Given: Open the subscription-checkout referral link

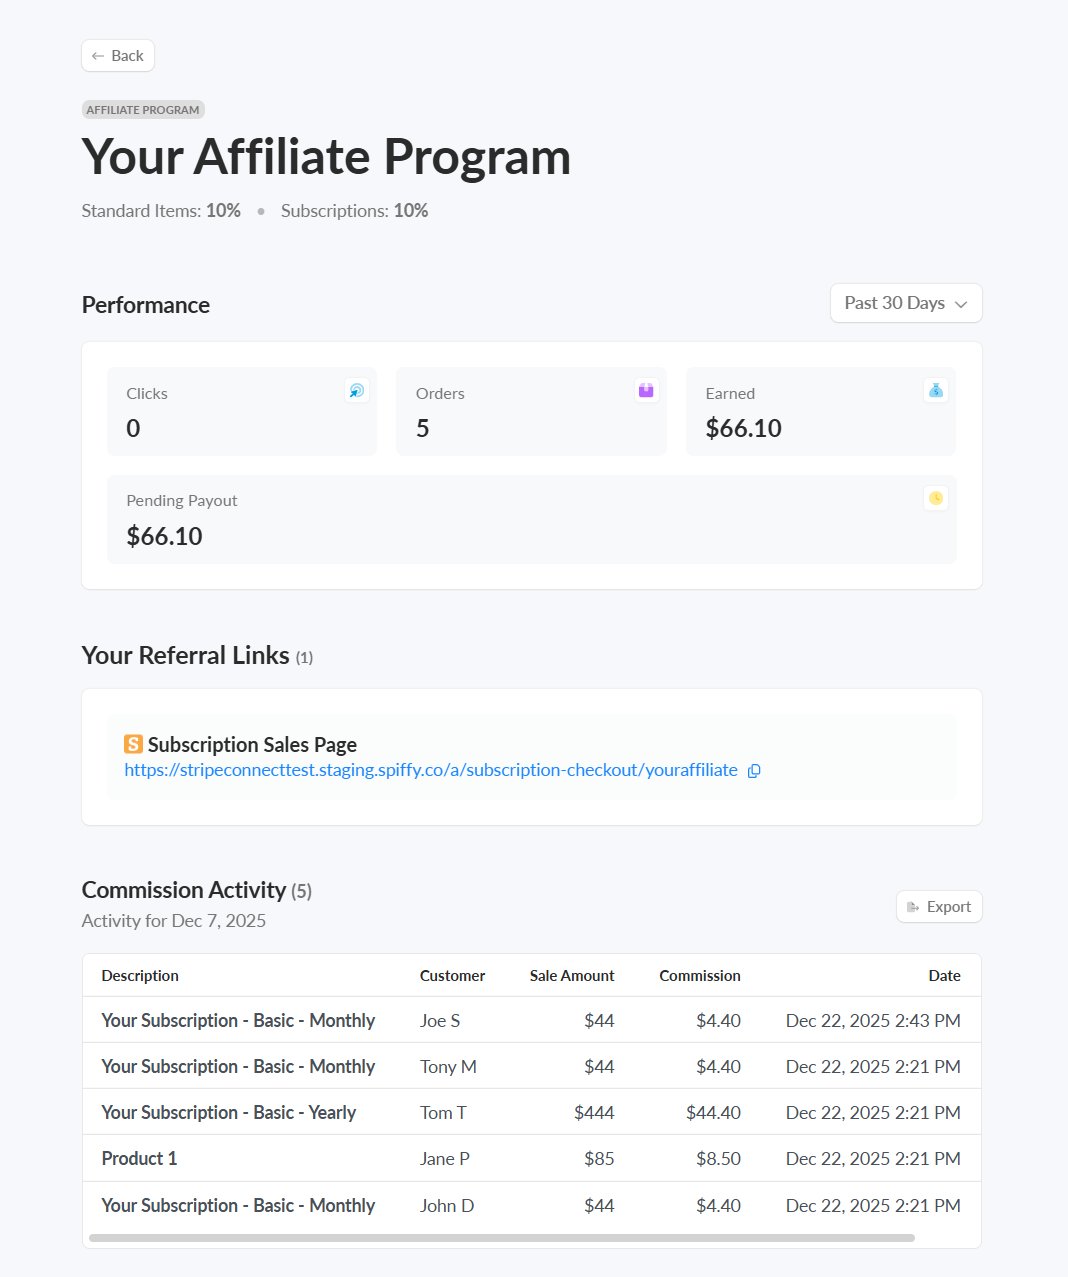Looking at the screenshot, I should 430,770.
